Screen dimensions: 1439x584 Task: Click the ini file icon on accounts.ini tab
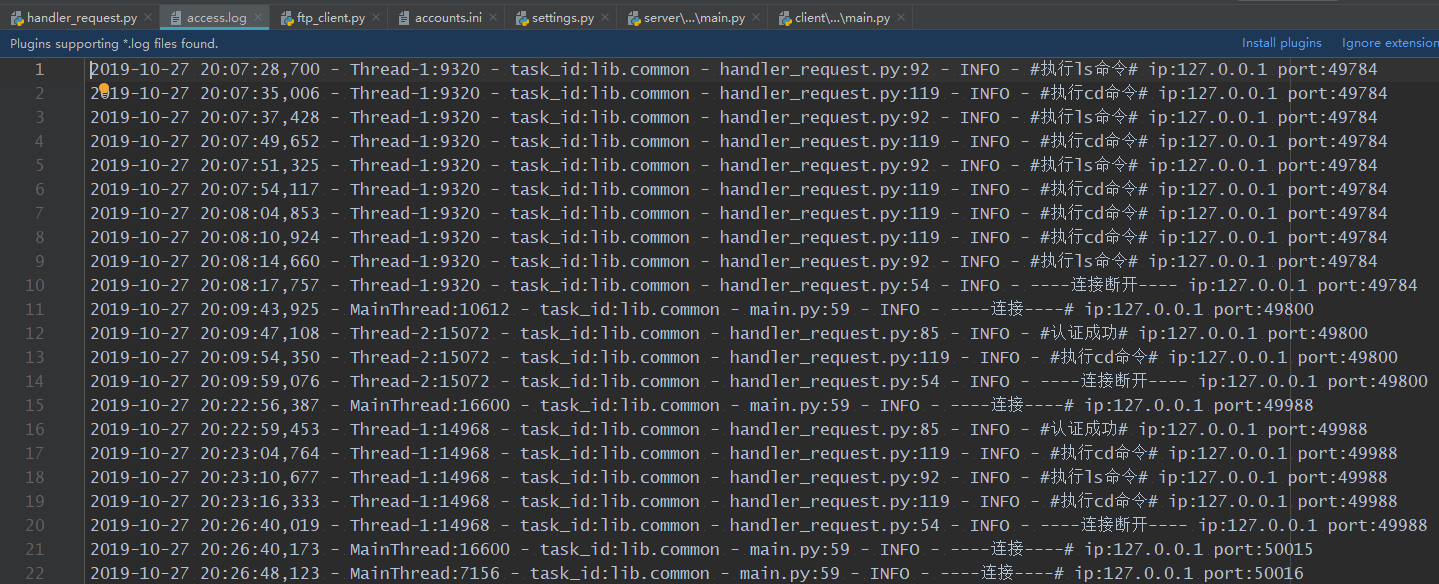(404, 18)
